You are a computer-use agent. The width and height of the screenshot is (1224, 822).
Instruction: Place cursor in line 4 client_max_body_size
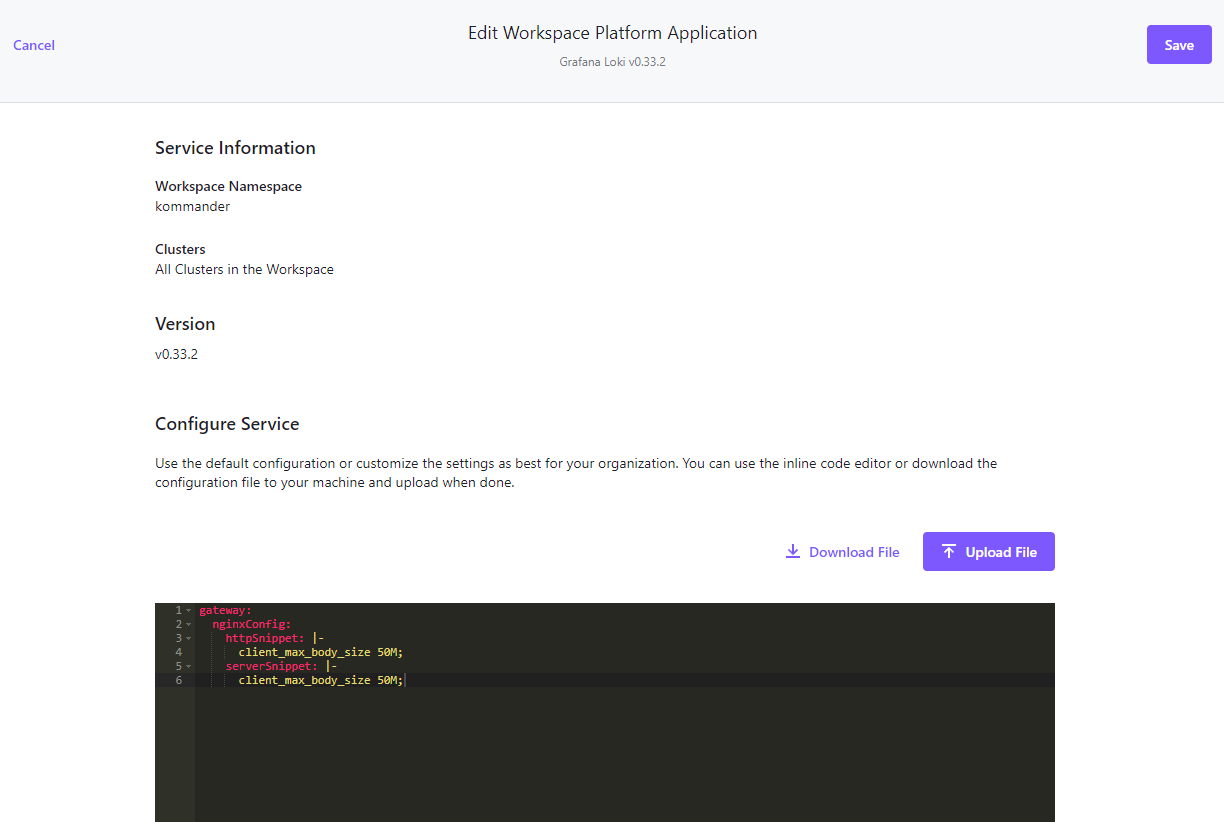click(320, 652)
